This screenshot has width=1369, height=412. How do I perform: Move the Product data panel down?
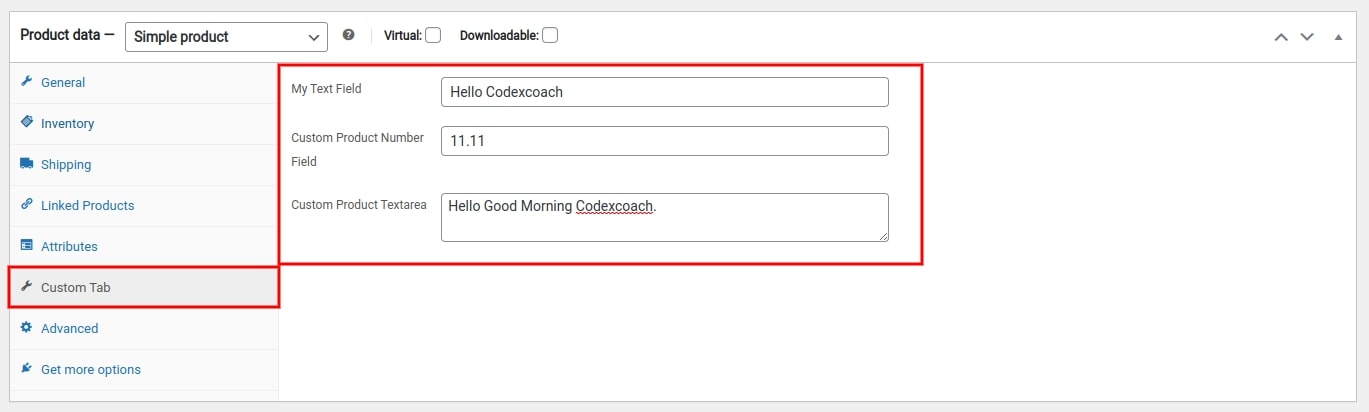pos(1306,37)
